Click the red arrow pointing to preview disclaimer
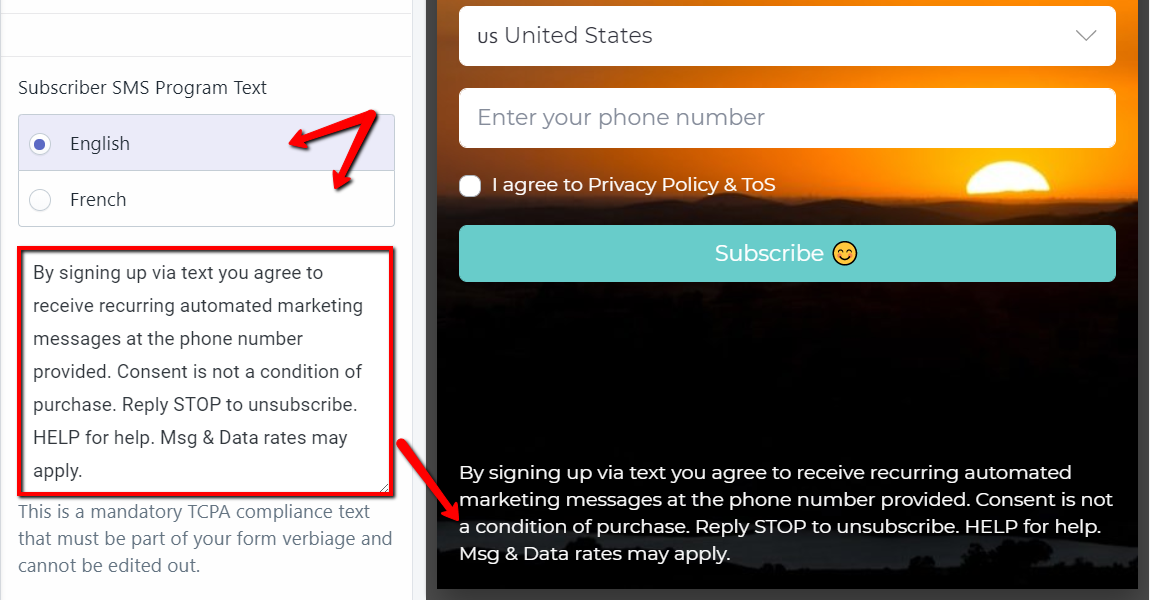Screen dimensions: 1150x600 (429, 480)
